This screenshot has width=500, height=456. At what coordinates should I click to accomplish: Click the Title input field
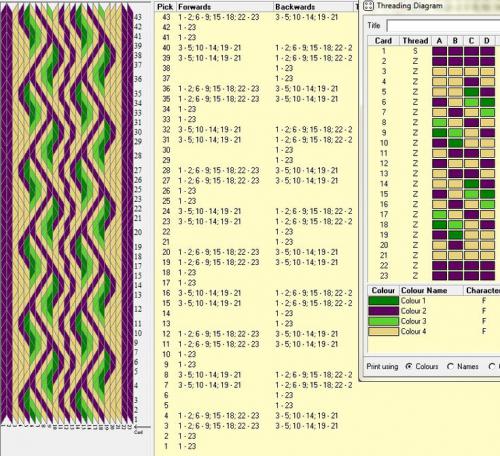click(443, 26)
